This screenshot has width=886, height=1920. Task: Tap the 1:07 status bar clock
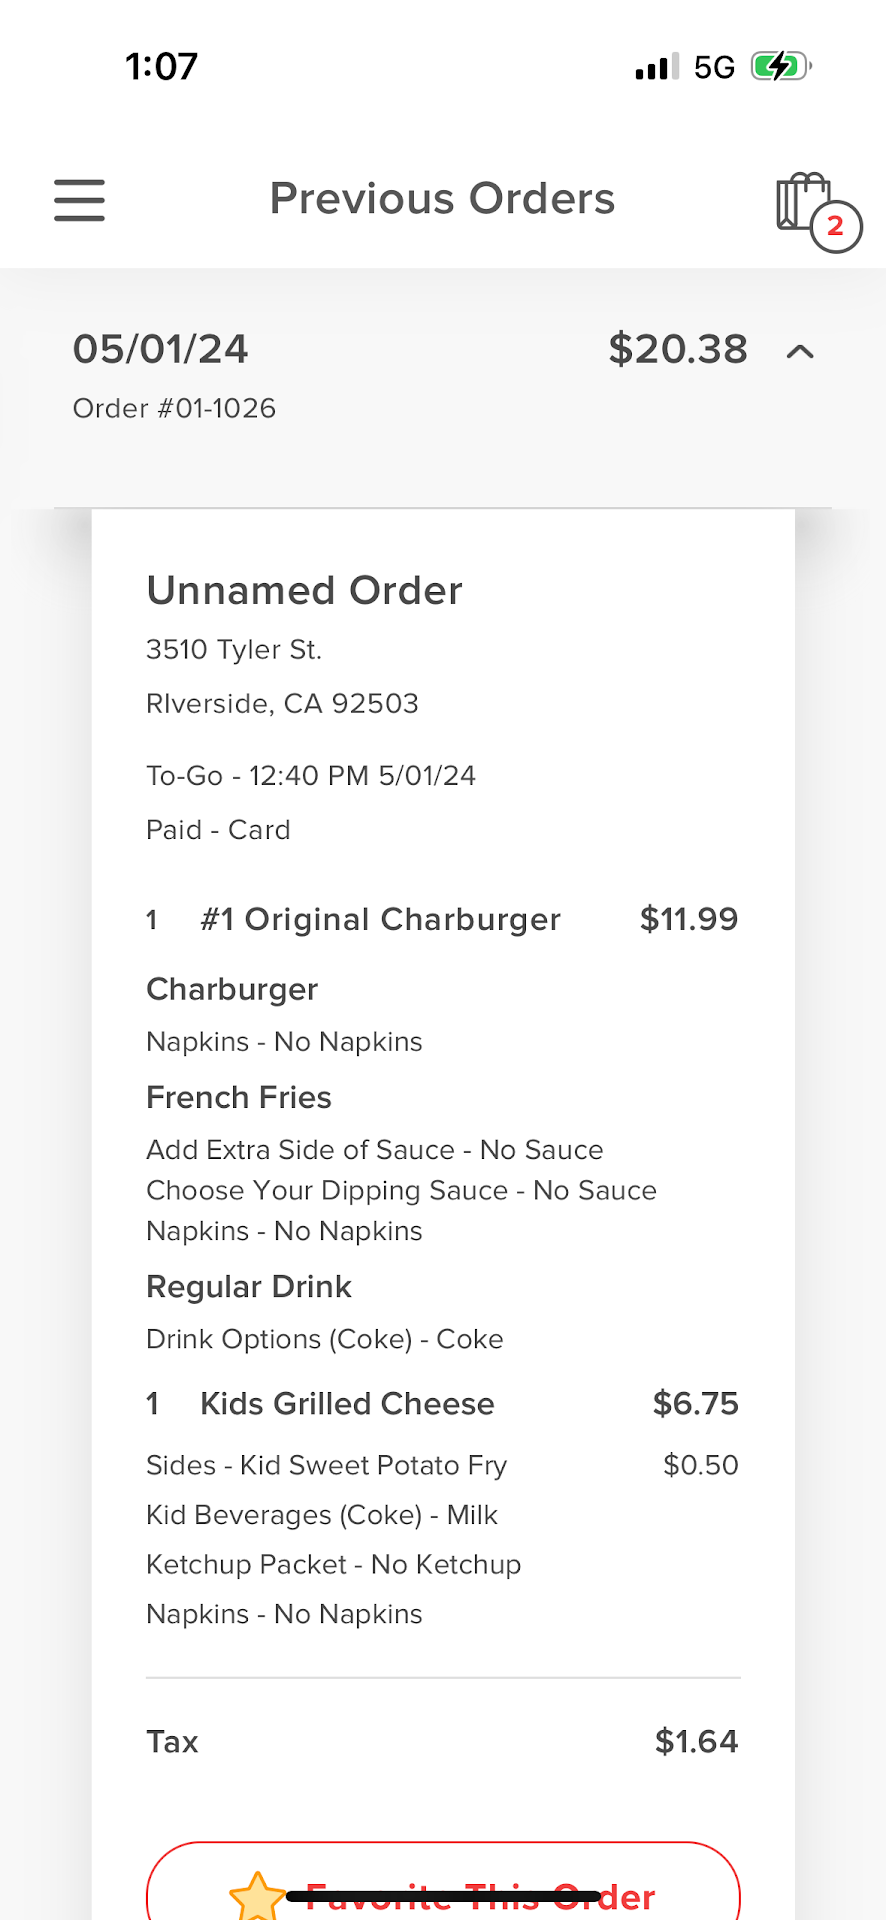point(161,67)
